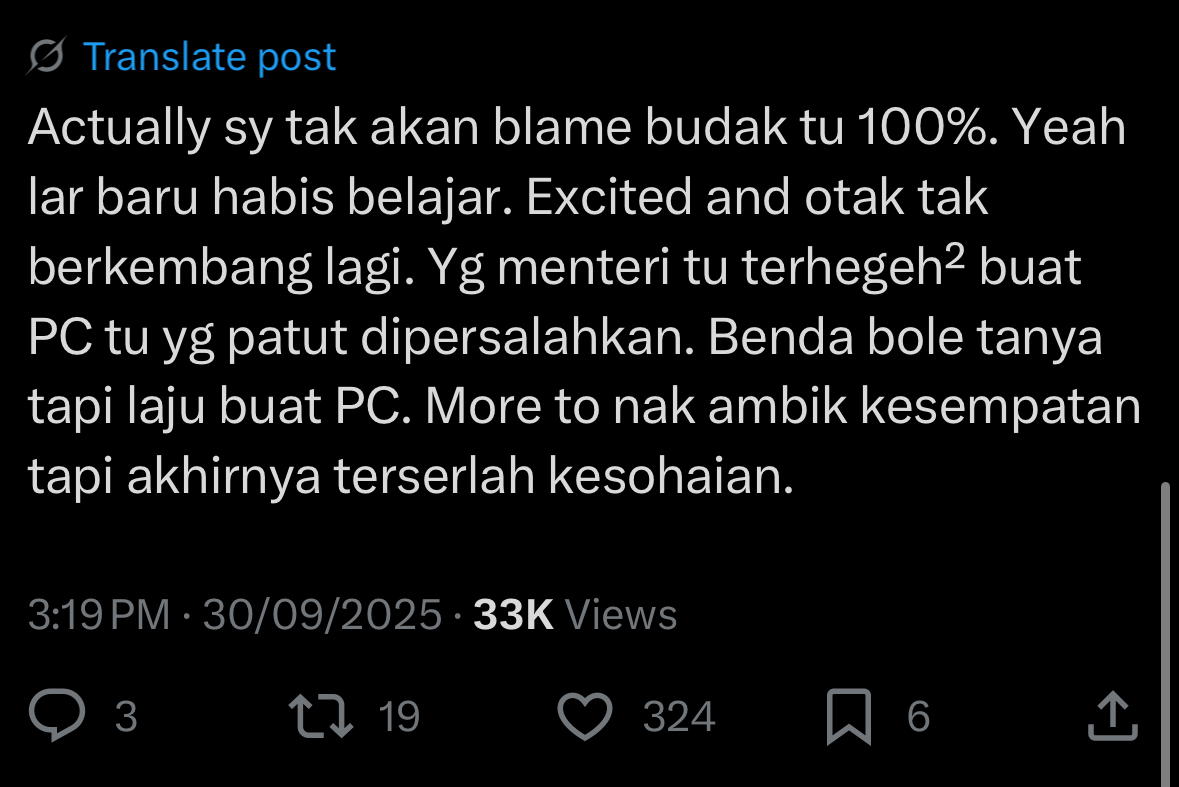1179x787 pixels.
Task: Repost using the circular arrows icon
Action: point(320,716)
